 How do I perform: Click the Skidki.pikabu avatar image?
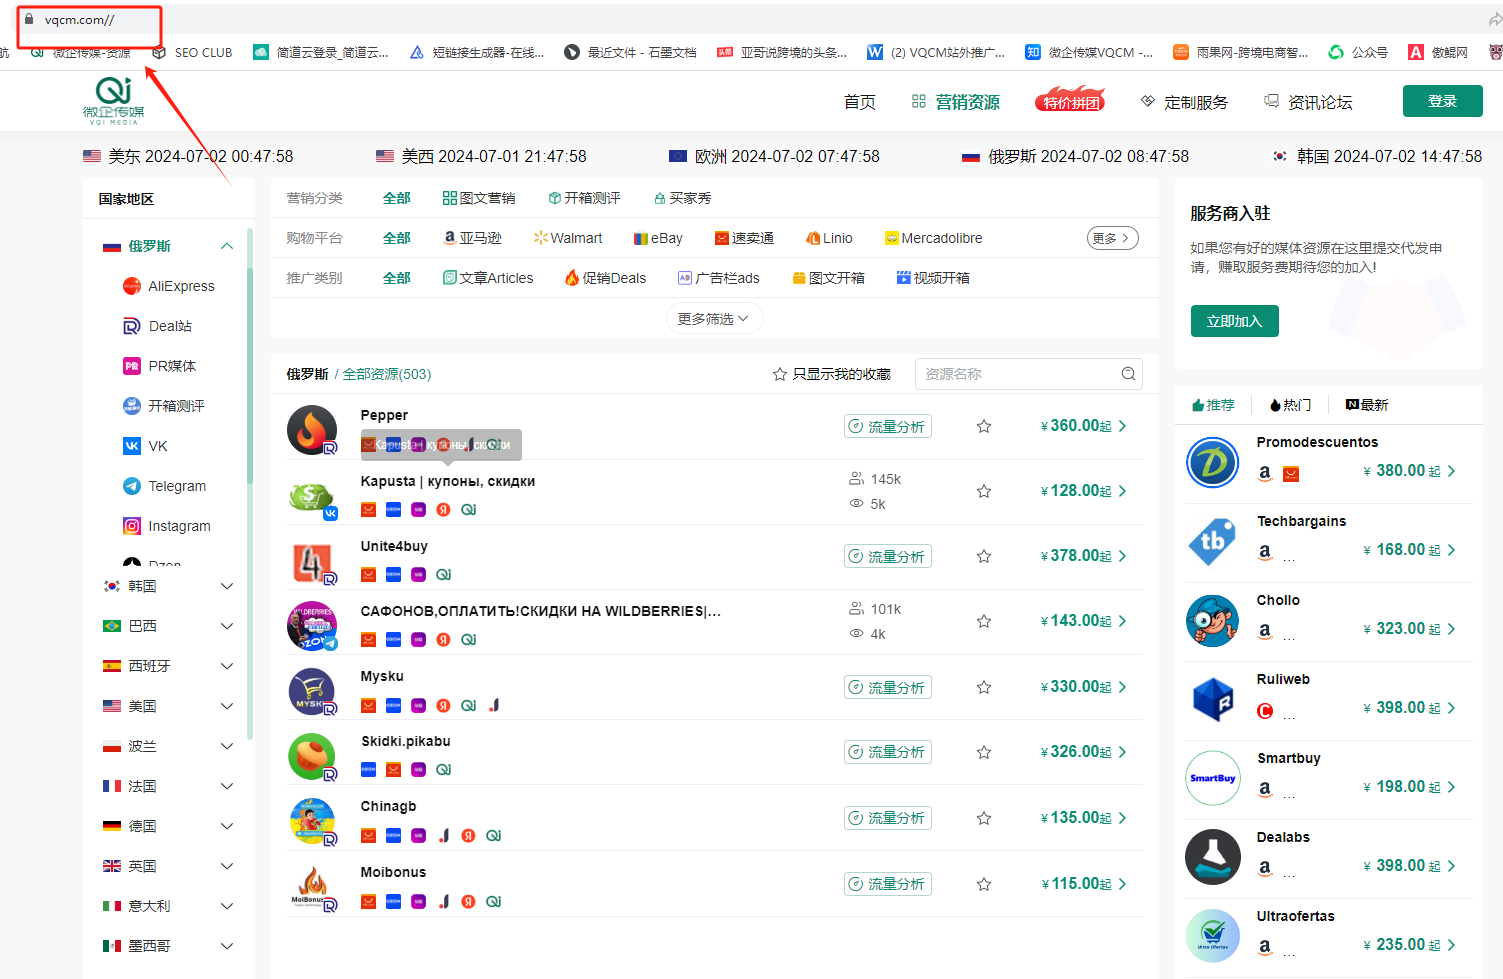point(312,757)
